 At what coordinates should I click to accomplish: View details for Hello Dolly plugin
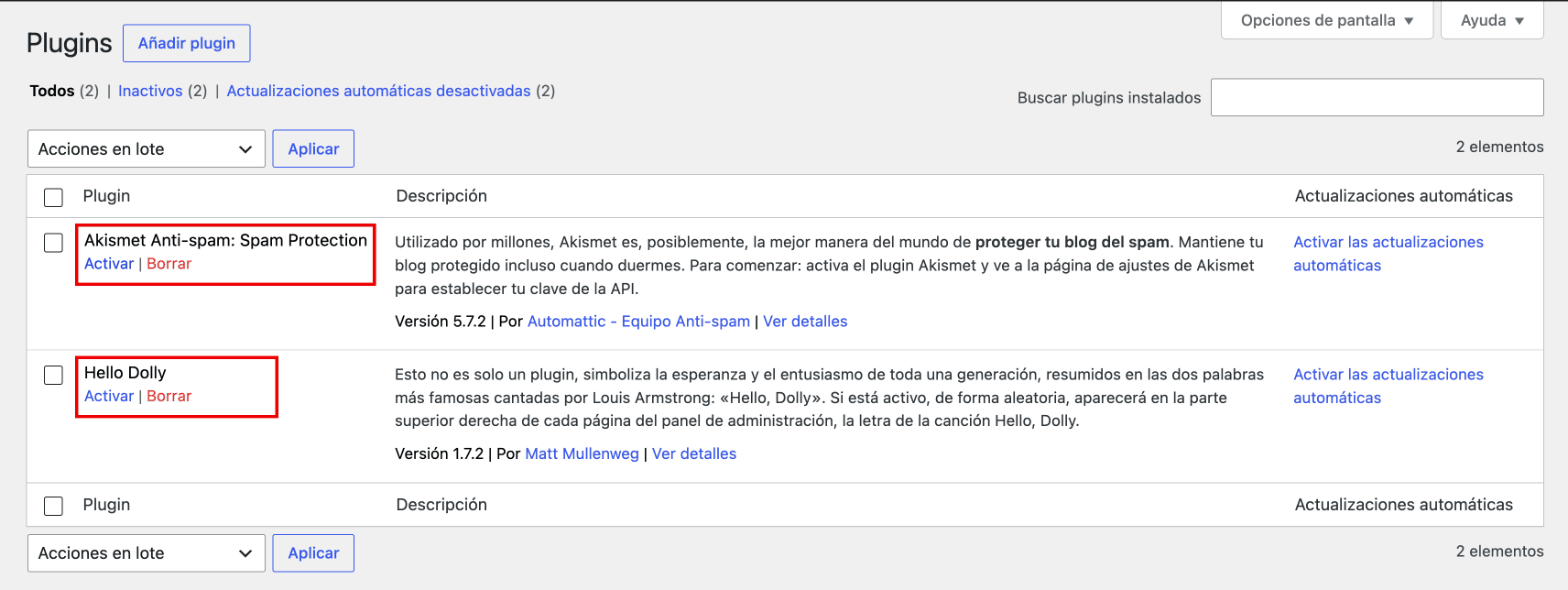[694, 454]
